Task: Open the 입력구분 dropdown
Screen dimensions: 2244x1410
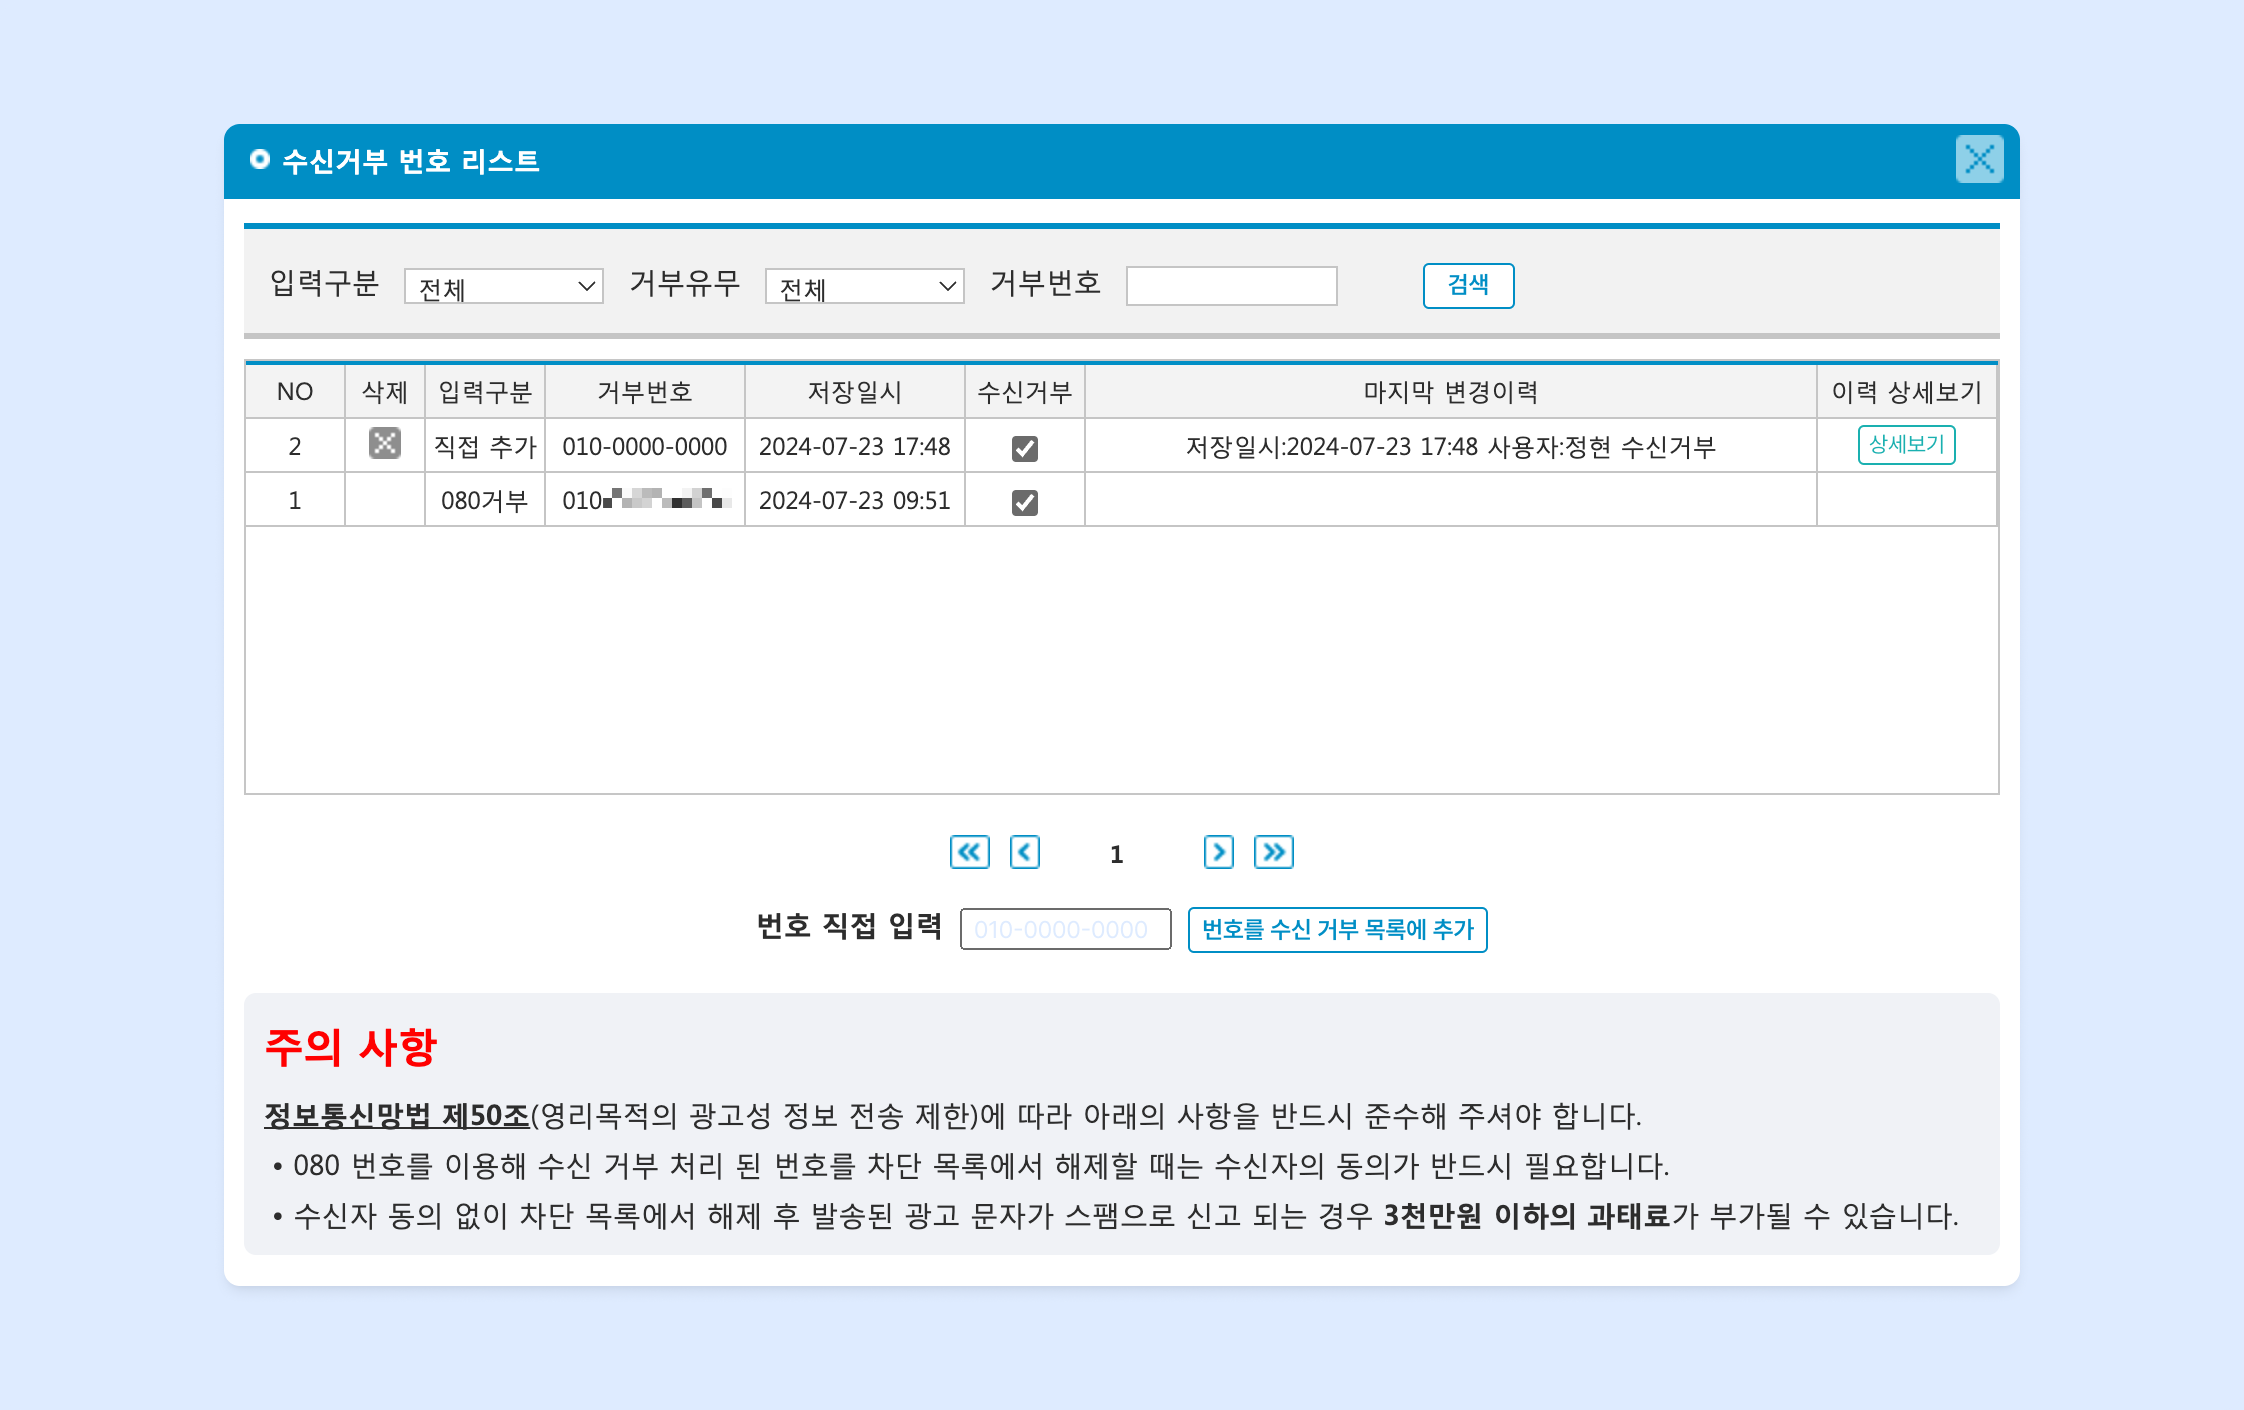Action: click(x=503, y=287)
